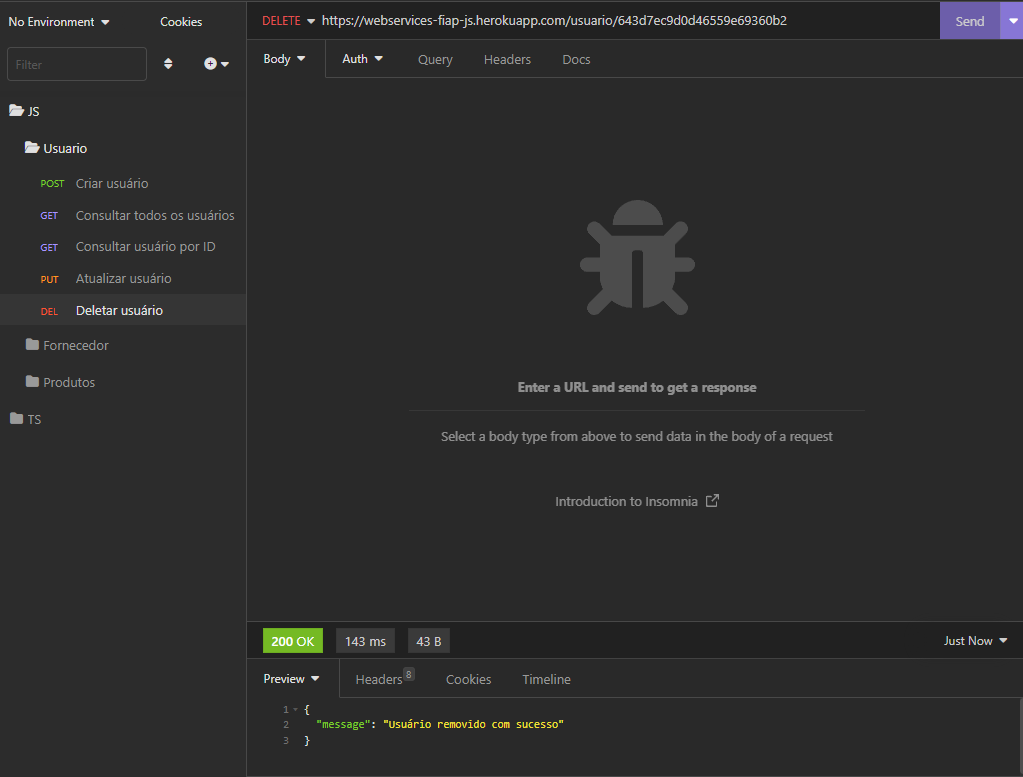1023x777 pixels.
Task: Toggle the request sort order icon
Action: pyautogui.click(x=168, y=63)
